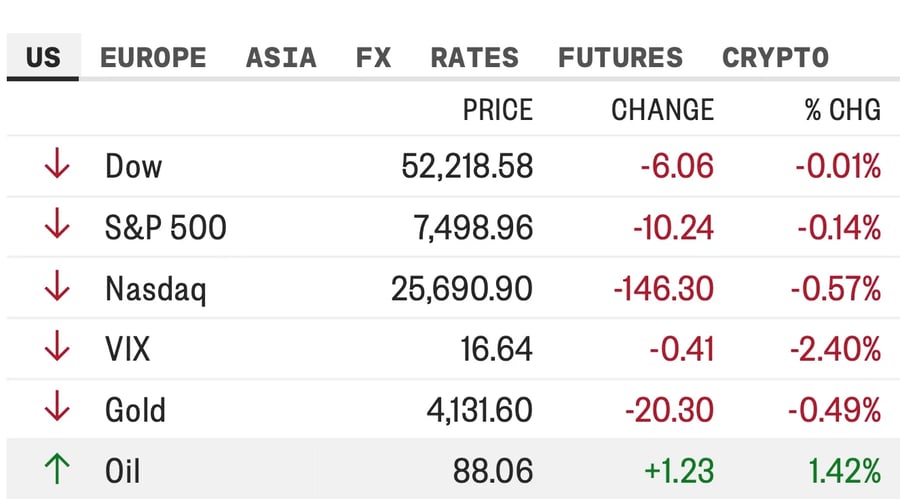900x499 pixels.
Task: Switch to the CRYPTO tab
Action: coord(775,57)
